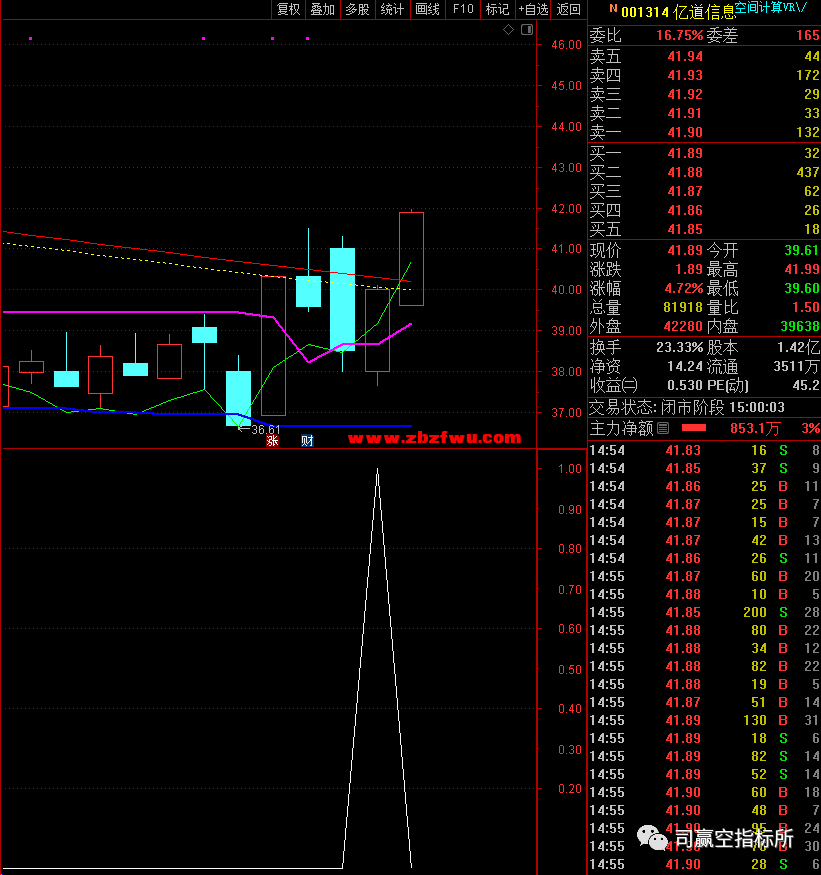Click the diamond icon above the chart
821x875 pixels.
508,30
